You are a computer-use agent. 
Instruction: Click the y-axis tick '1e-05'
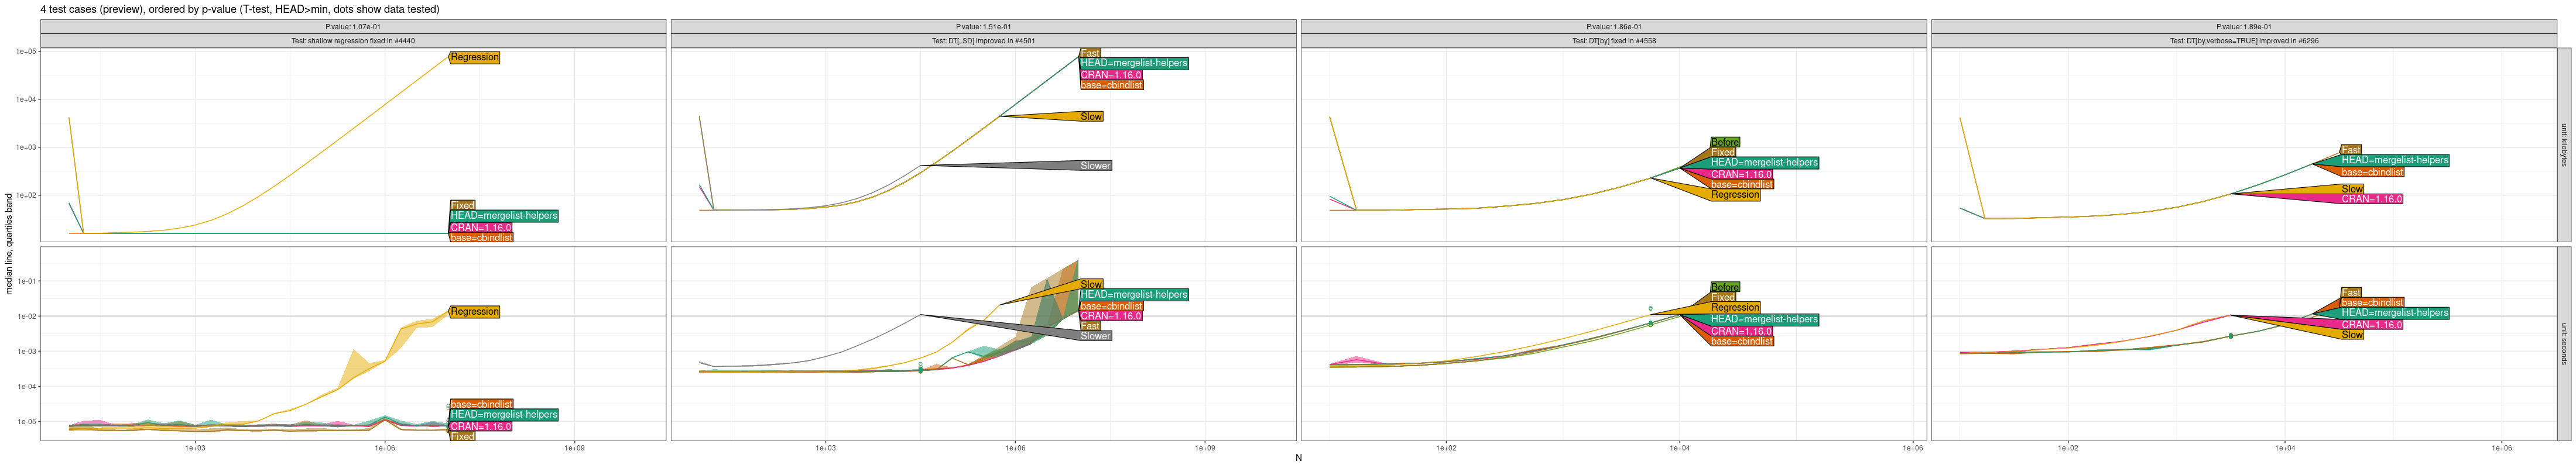(27, 421)
